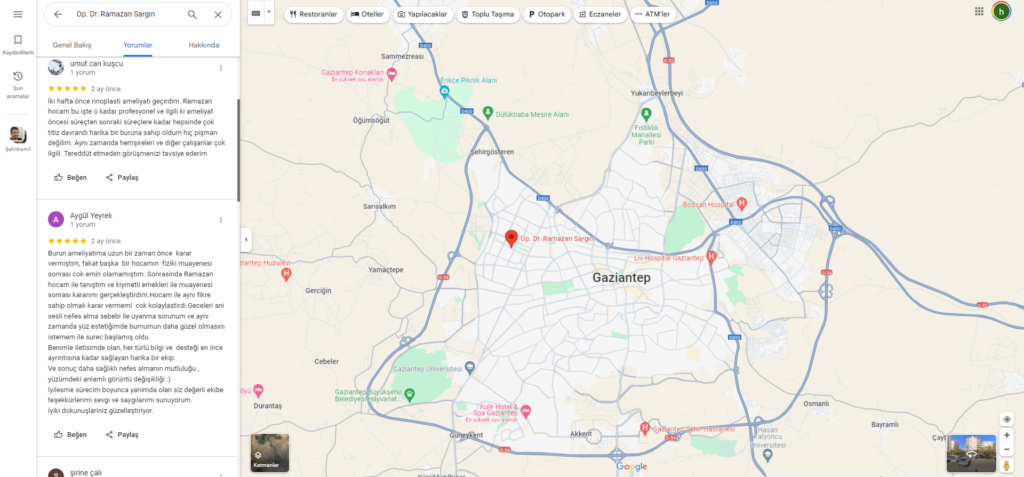Open the hamburger main menu

tap(18, 14)
